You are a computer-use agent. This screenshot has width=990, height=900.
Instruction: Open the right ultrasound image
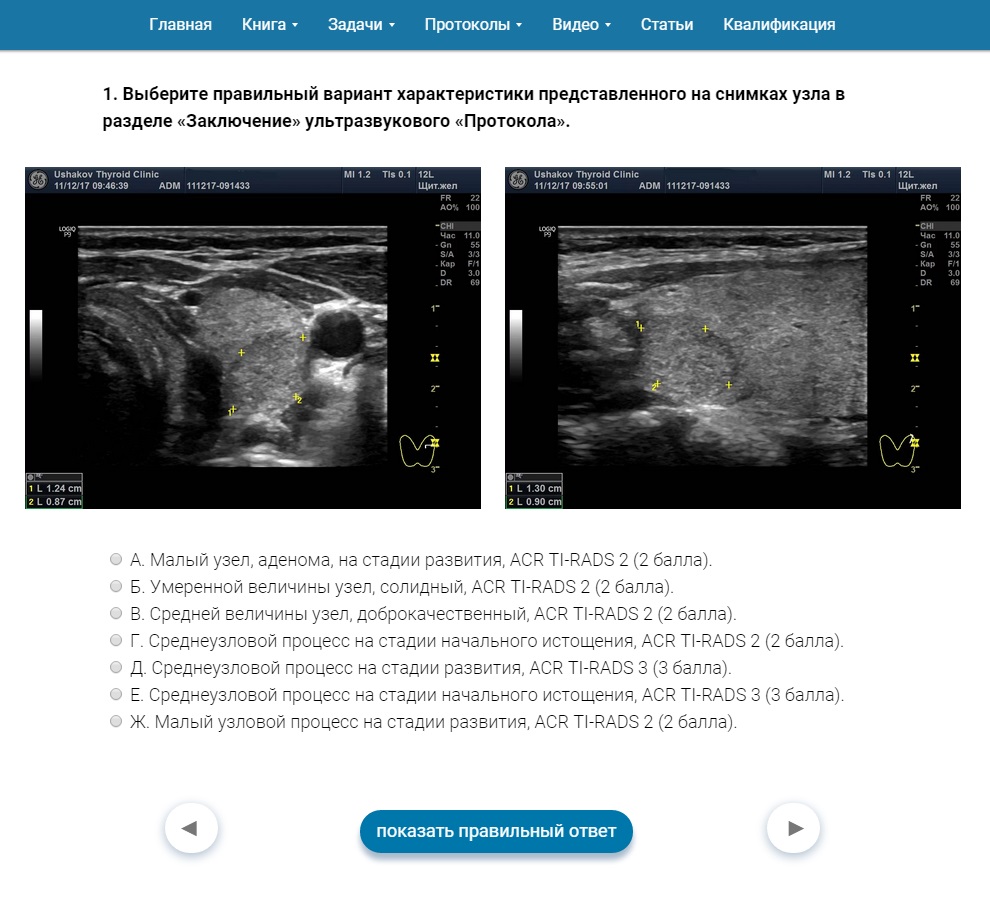[732, 338]
